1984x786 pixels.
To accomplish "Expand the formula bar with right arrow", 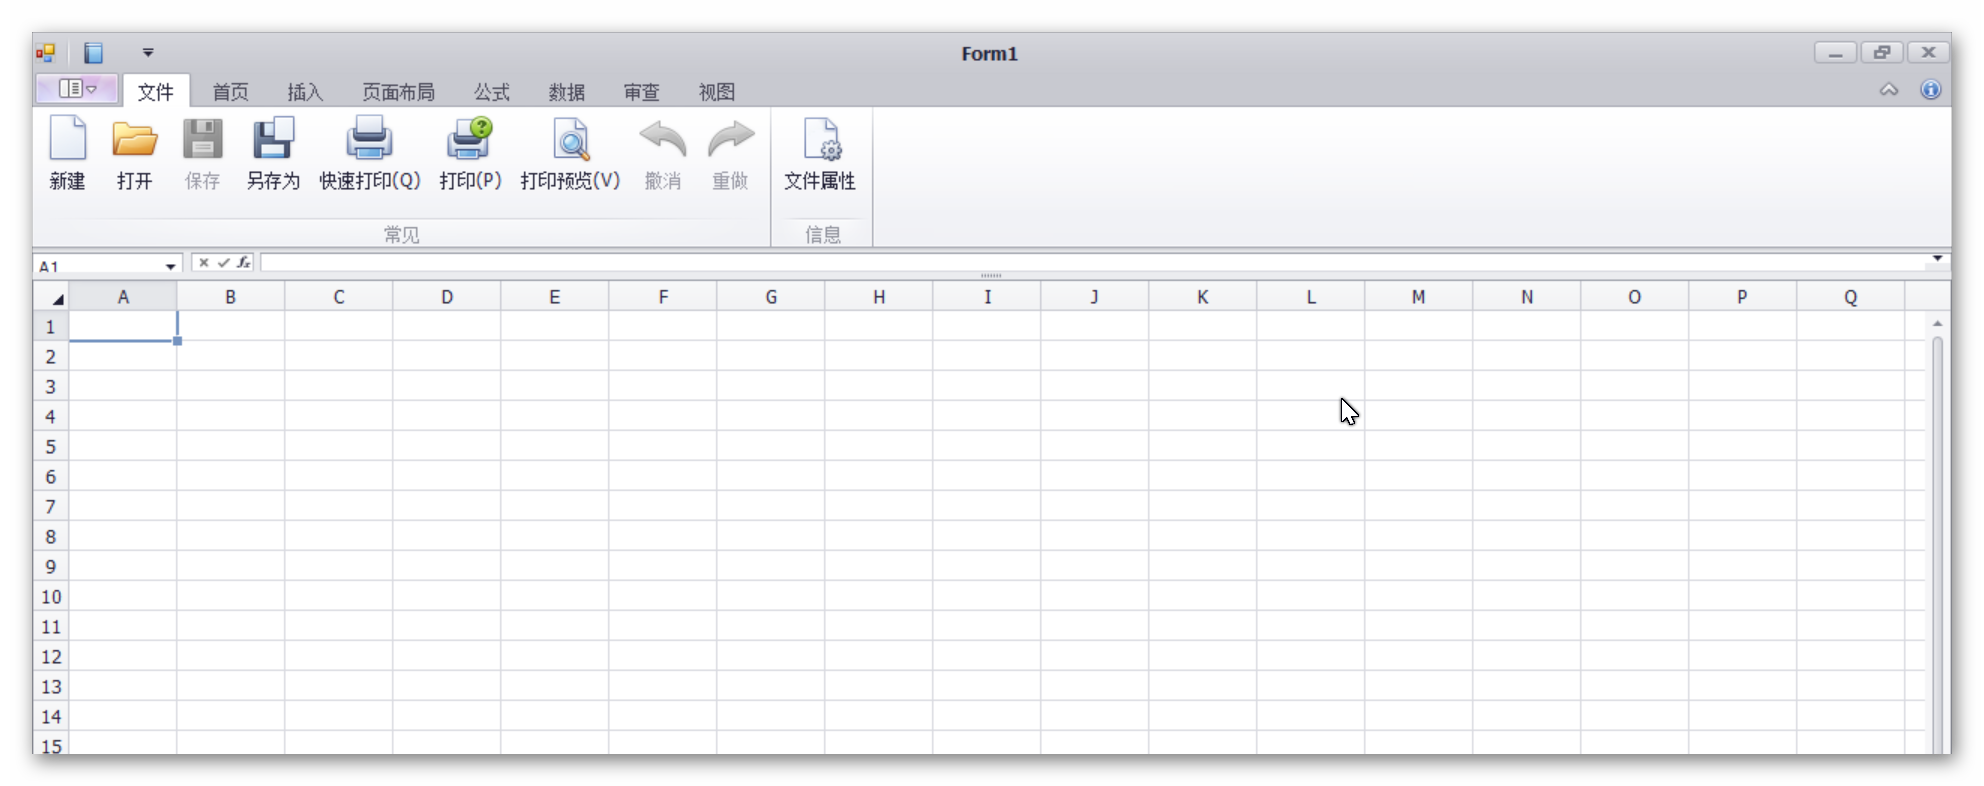I will pos(1937,259).
